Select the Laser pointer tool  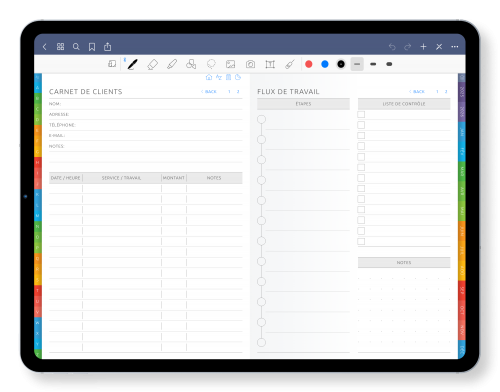tap(290, 64)
